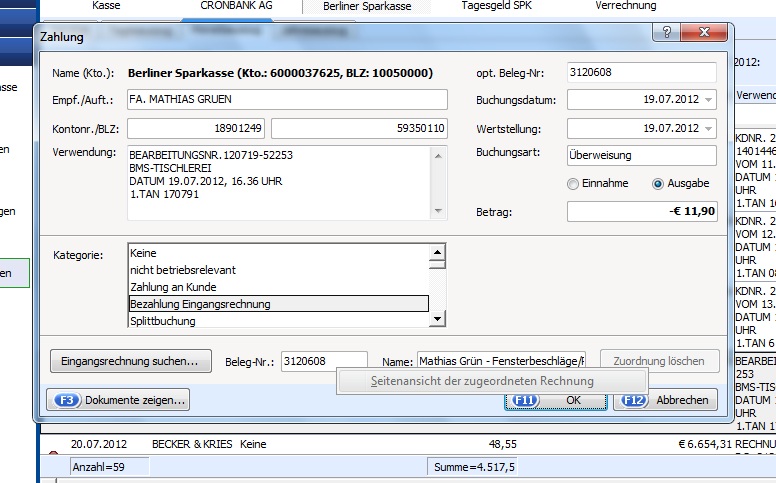Click Kategorie list scroll up arrow
This screenshot has width=776, height=483.
click(x=437, y=252)
